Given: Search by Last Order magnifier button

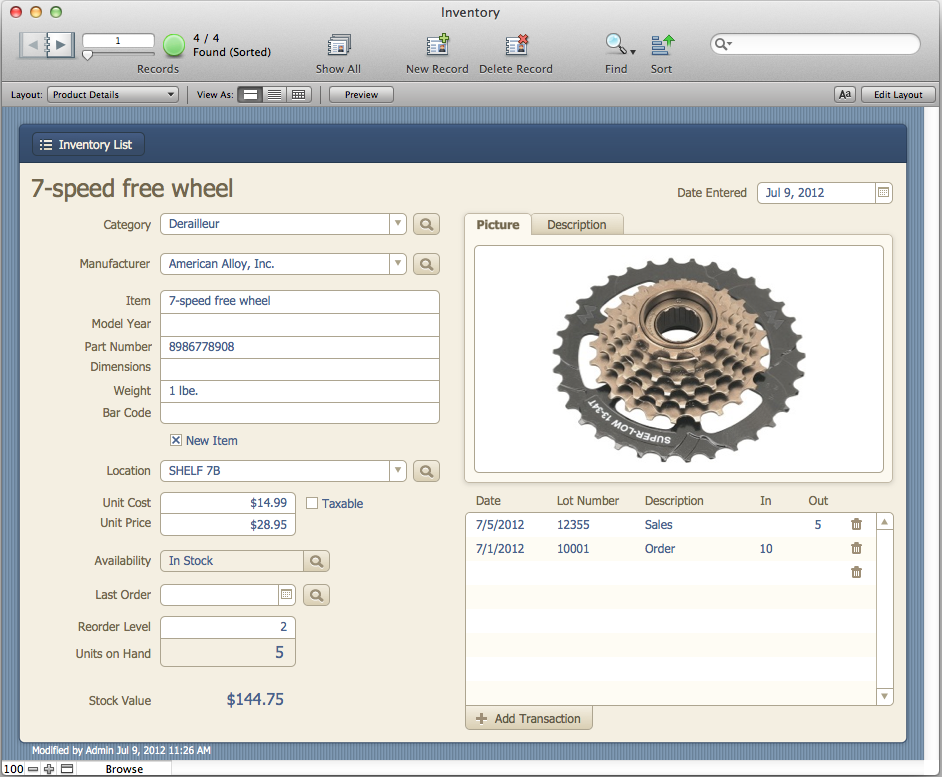Looking at the screenshot, I should (317, 595).
